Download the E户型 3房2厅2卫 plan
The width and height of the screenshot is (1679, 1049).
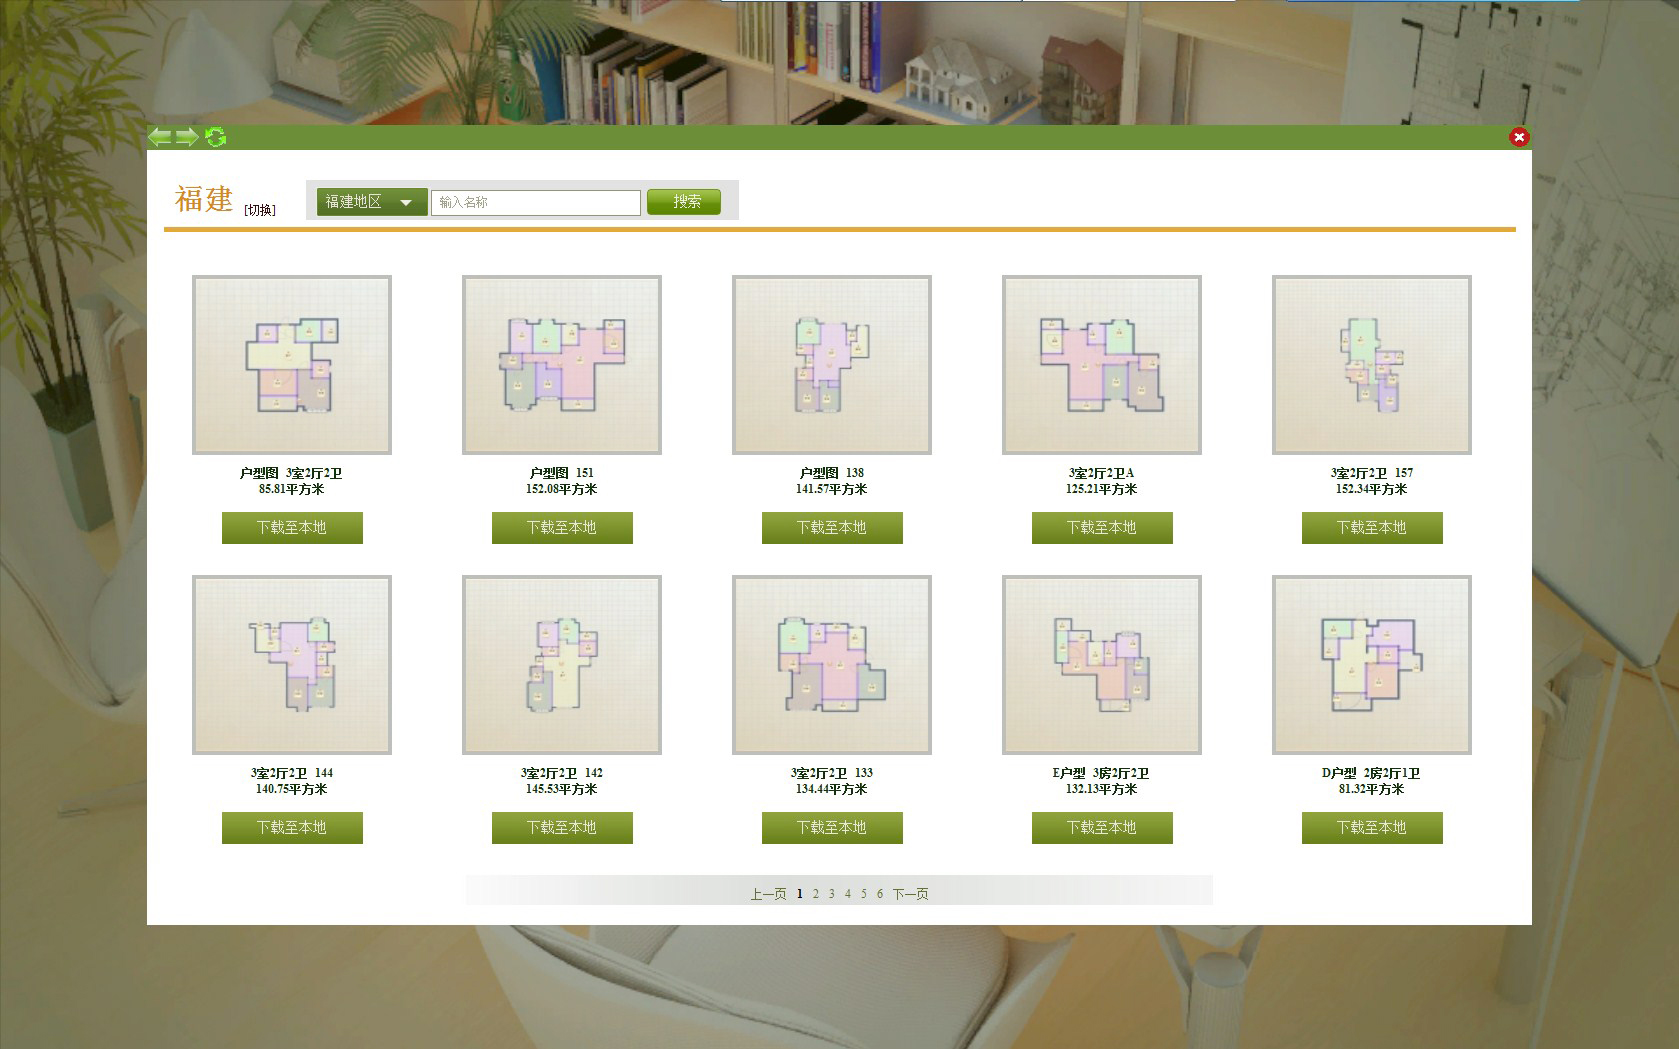pos(1102,828)
